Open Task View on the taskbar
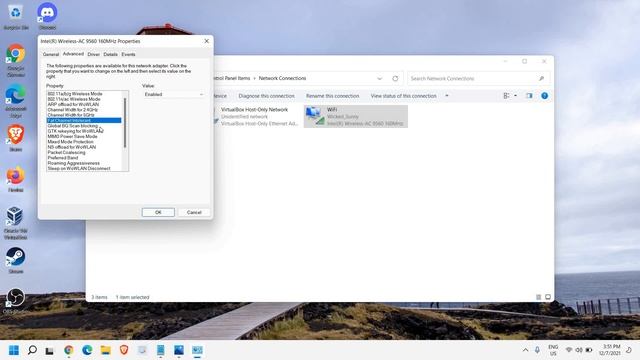 coord(50,350)
